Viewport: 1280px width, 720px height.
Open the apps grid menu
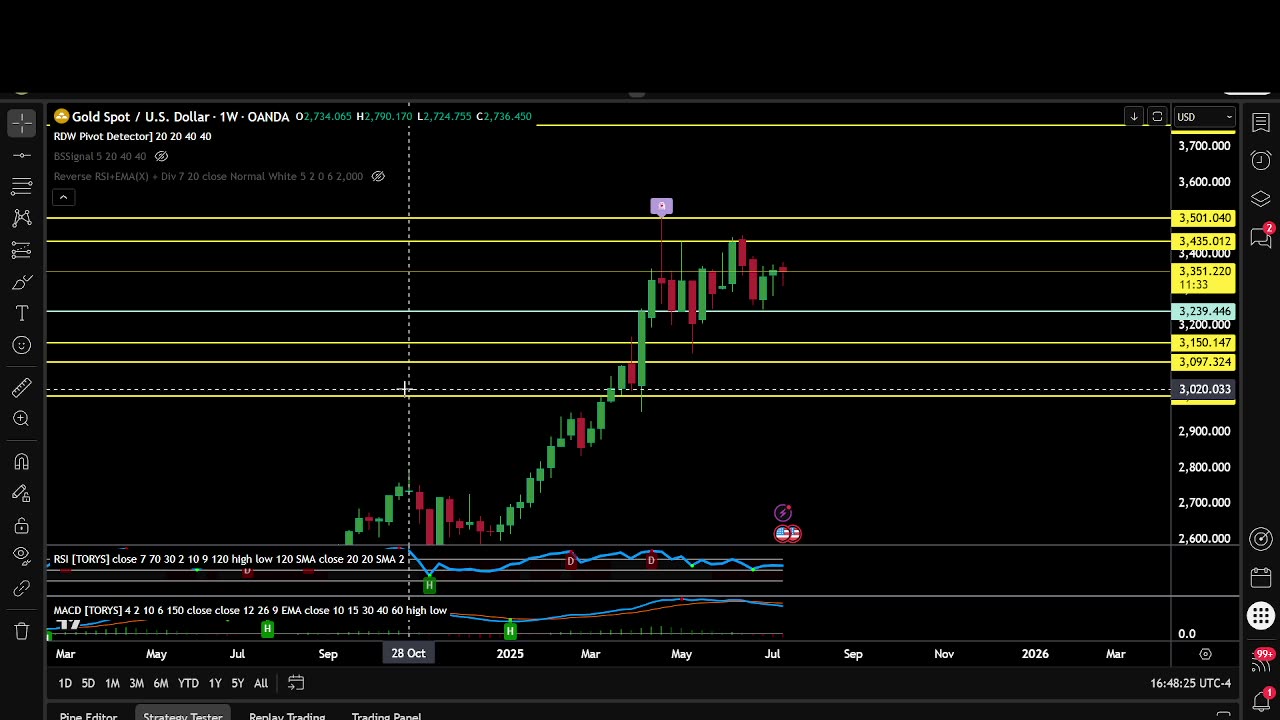coord(1261,616)
